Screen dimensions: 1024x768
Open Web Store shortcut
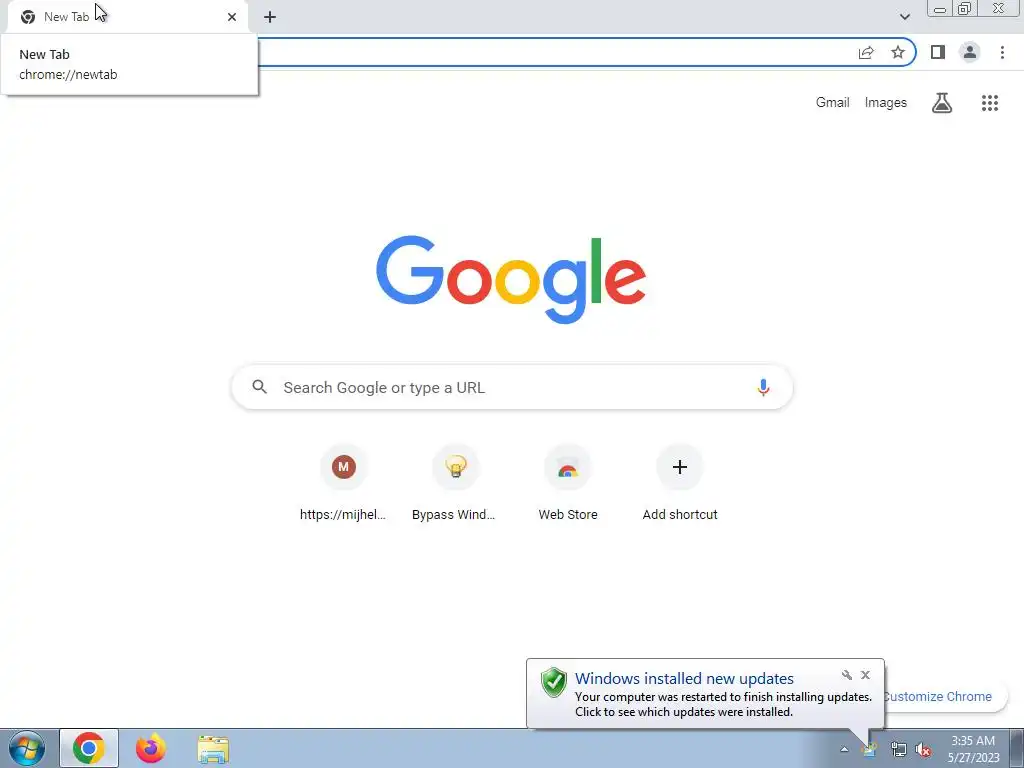click(x=568, y=483)
